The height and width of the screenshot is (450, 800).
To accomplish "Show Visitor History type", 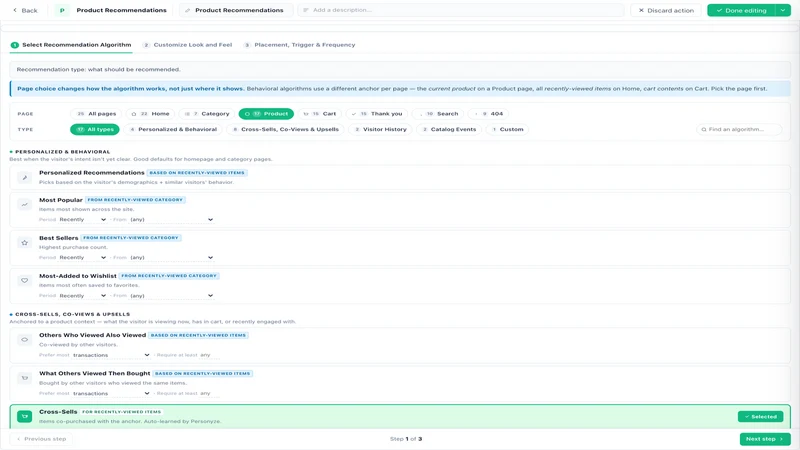I will pos(381,130).
